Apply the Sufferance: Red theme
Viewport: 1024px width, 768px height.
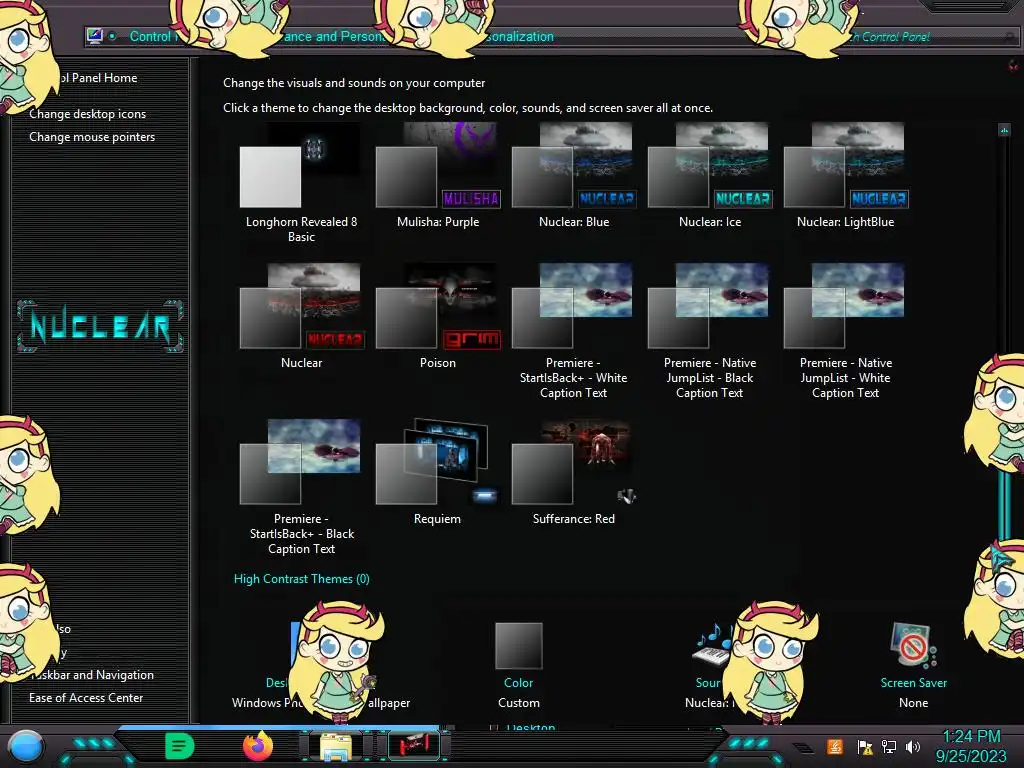[x=573, y=473]
